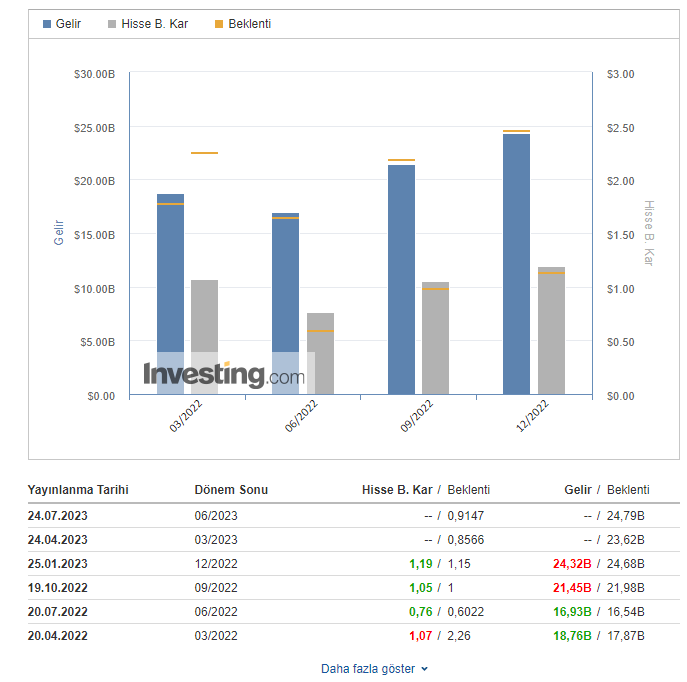The image size is (687, 682).
Task: Expand list with Daha fazla göster
Action: coord(367,669)
